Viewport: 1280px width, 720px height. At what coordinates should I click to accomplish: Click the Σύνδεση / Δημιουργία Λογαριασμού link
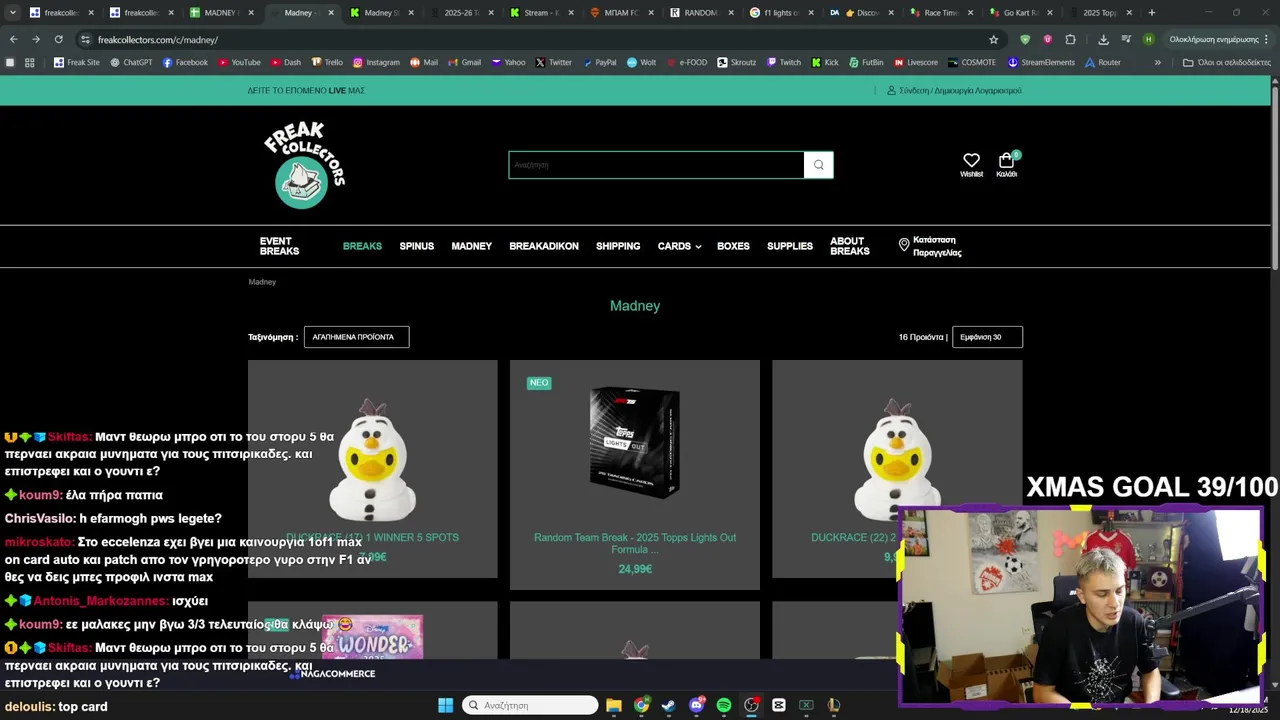point(953,90)
